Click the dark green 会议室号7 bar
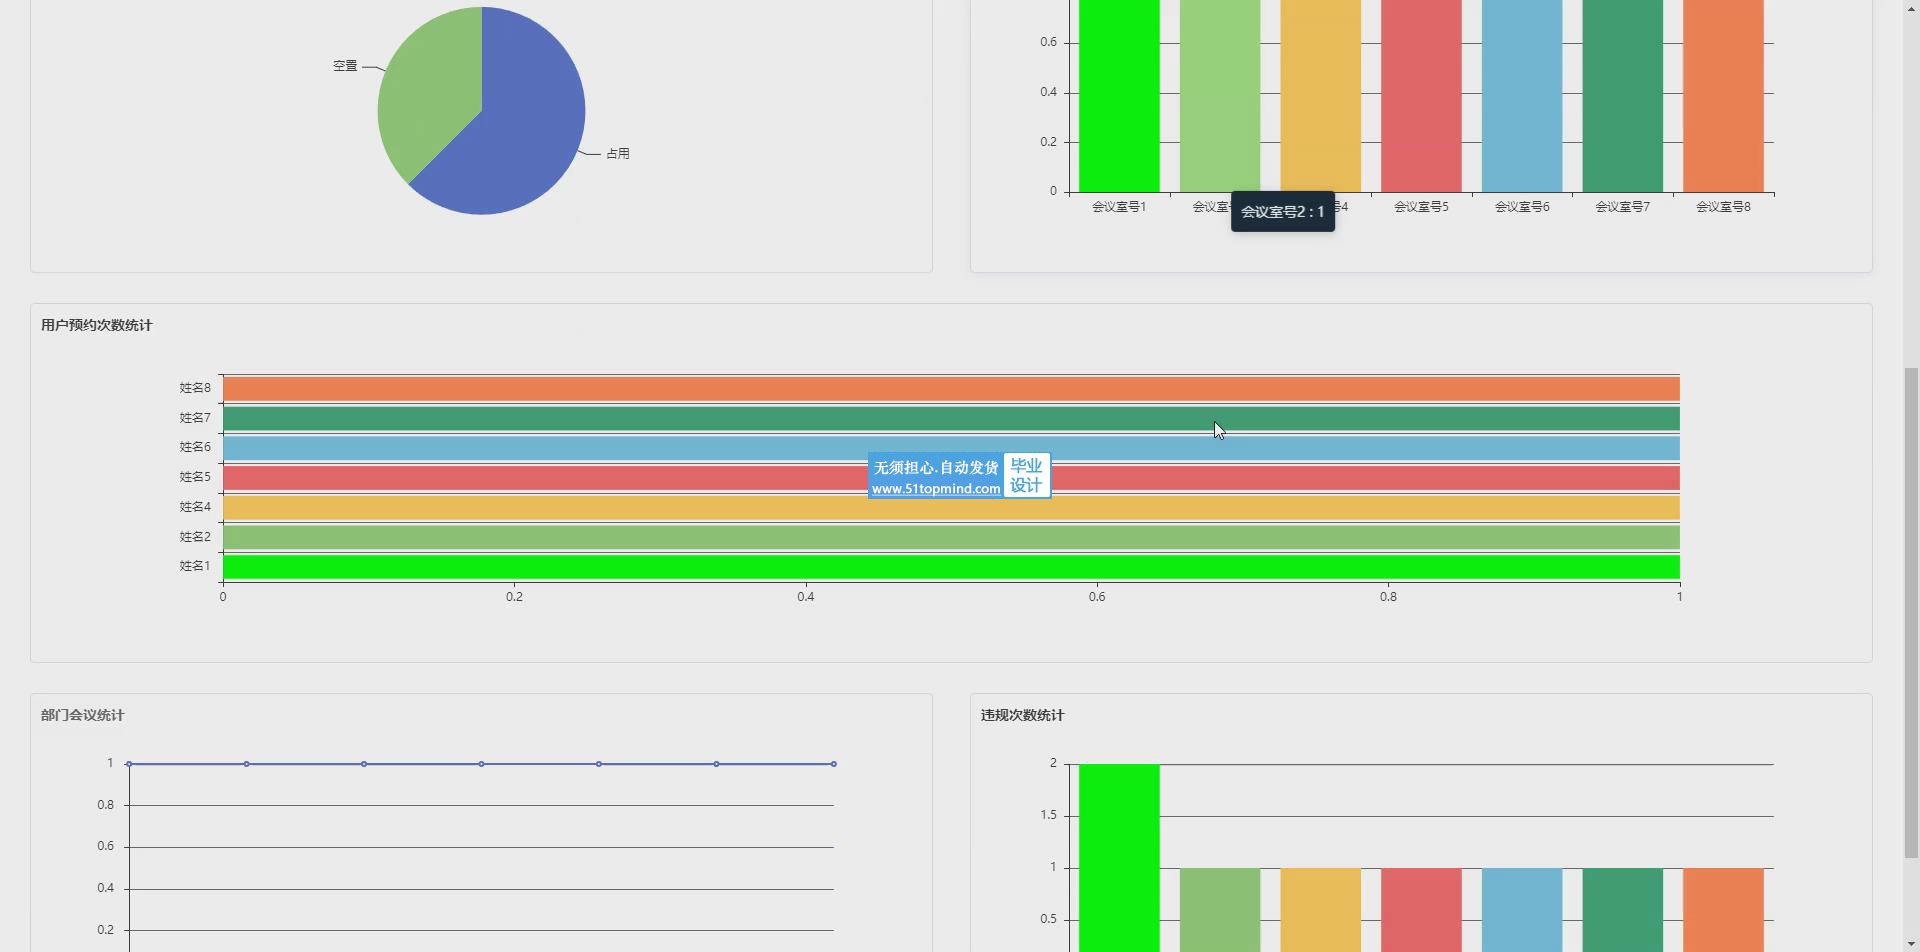This screenshot has width=1920, height=952. 1622,100
